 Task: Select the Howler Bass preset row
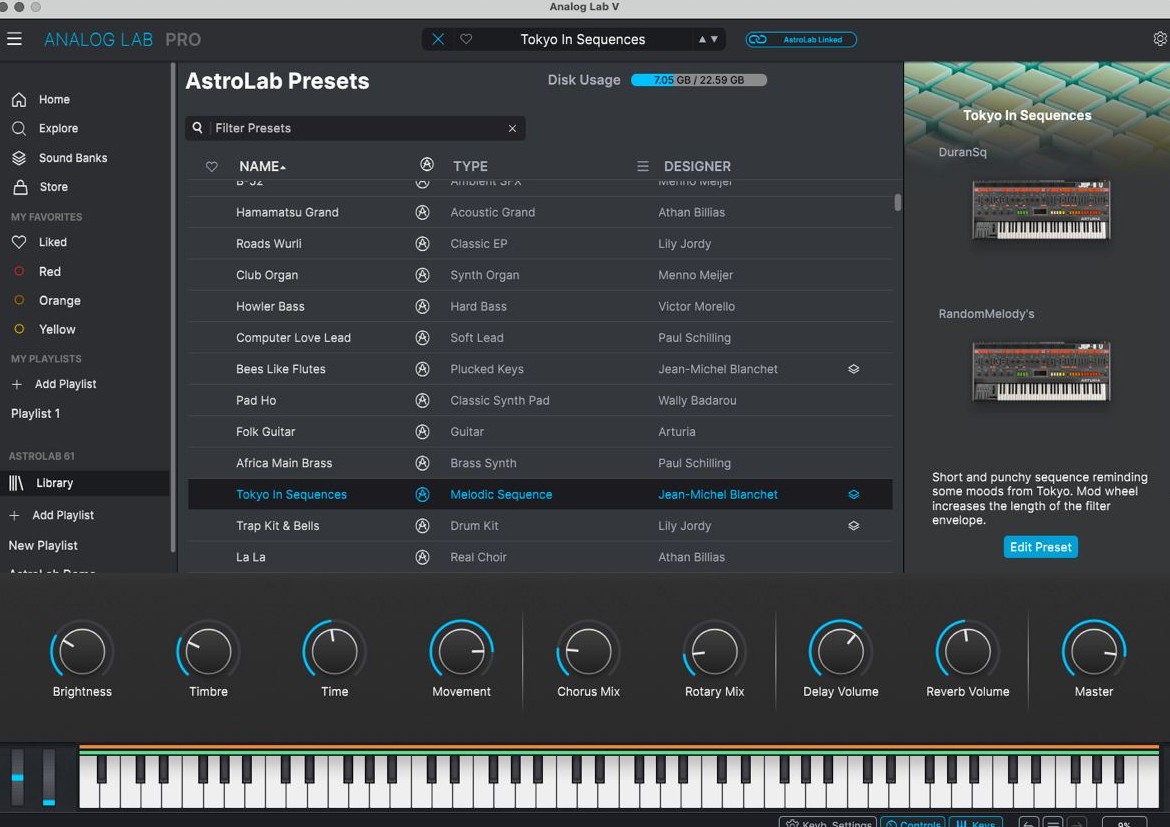pos(540,306)
